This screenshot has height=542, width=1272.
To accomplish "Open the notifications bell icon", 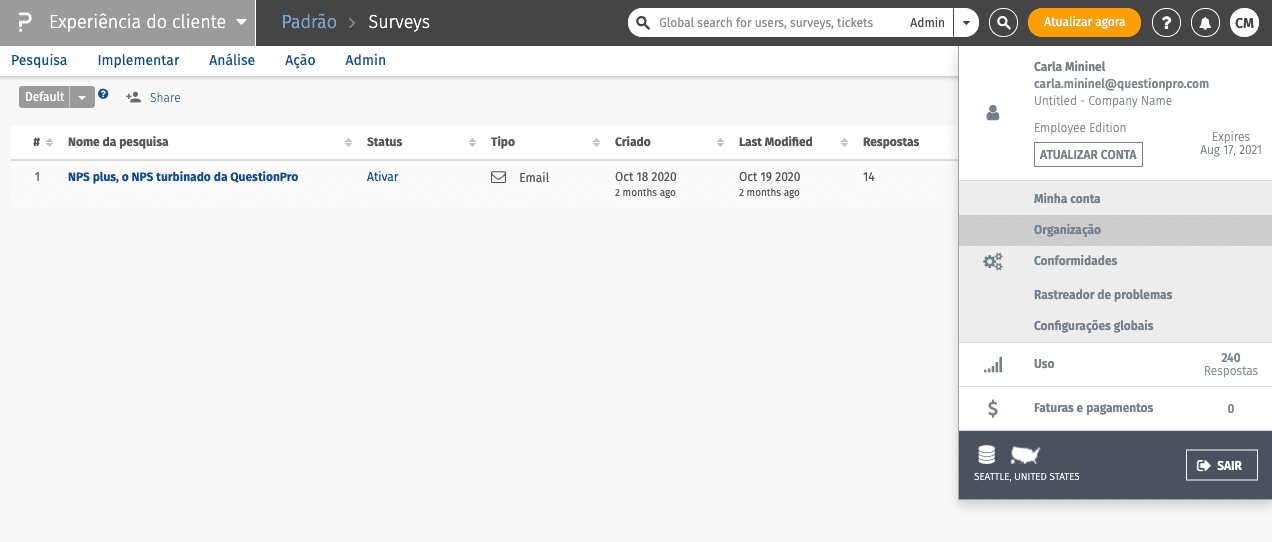I will click(1206, 22).
